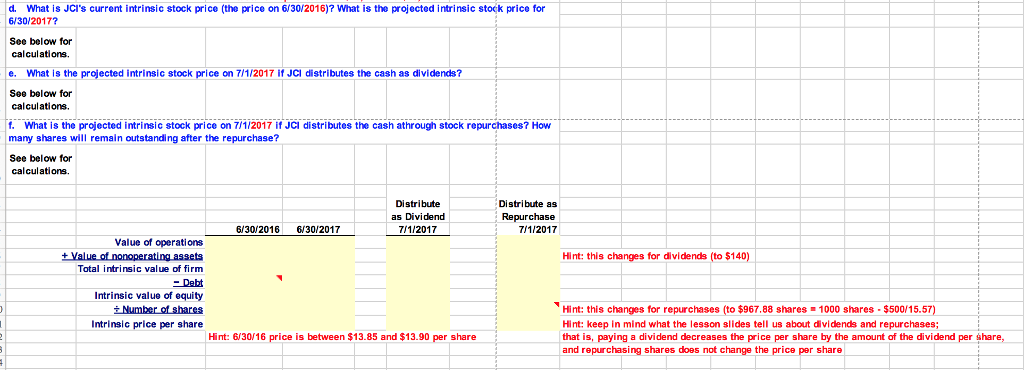Click the Value of operations cell for 6/30/2016
Viewport: 1024px width, 370px height.
pyautogui.click(x=244, y=243)
